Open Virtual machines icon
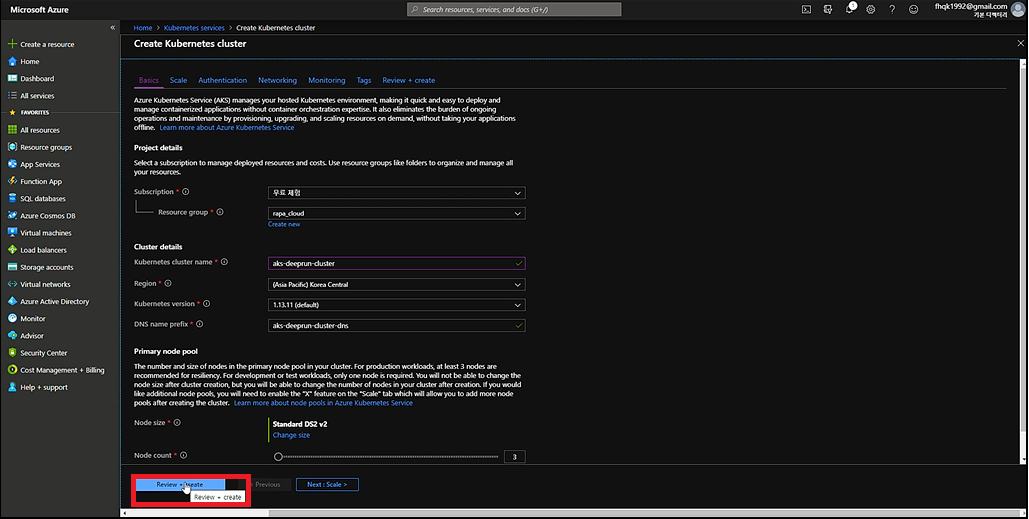This screenshot has height=519, width=1029. pyautogui.click(x=12, y=232)
